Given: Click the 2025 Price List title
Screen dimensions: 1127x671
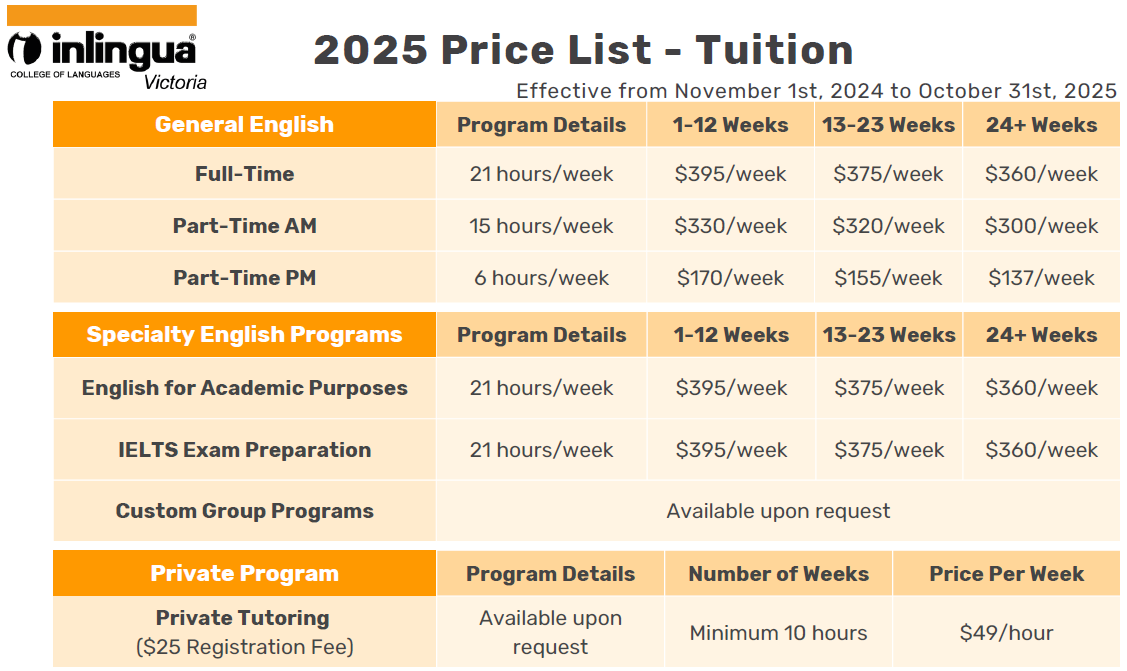Looking at the screenshot, I should point(583,50).
